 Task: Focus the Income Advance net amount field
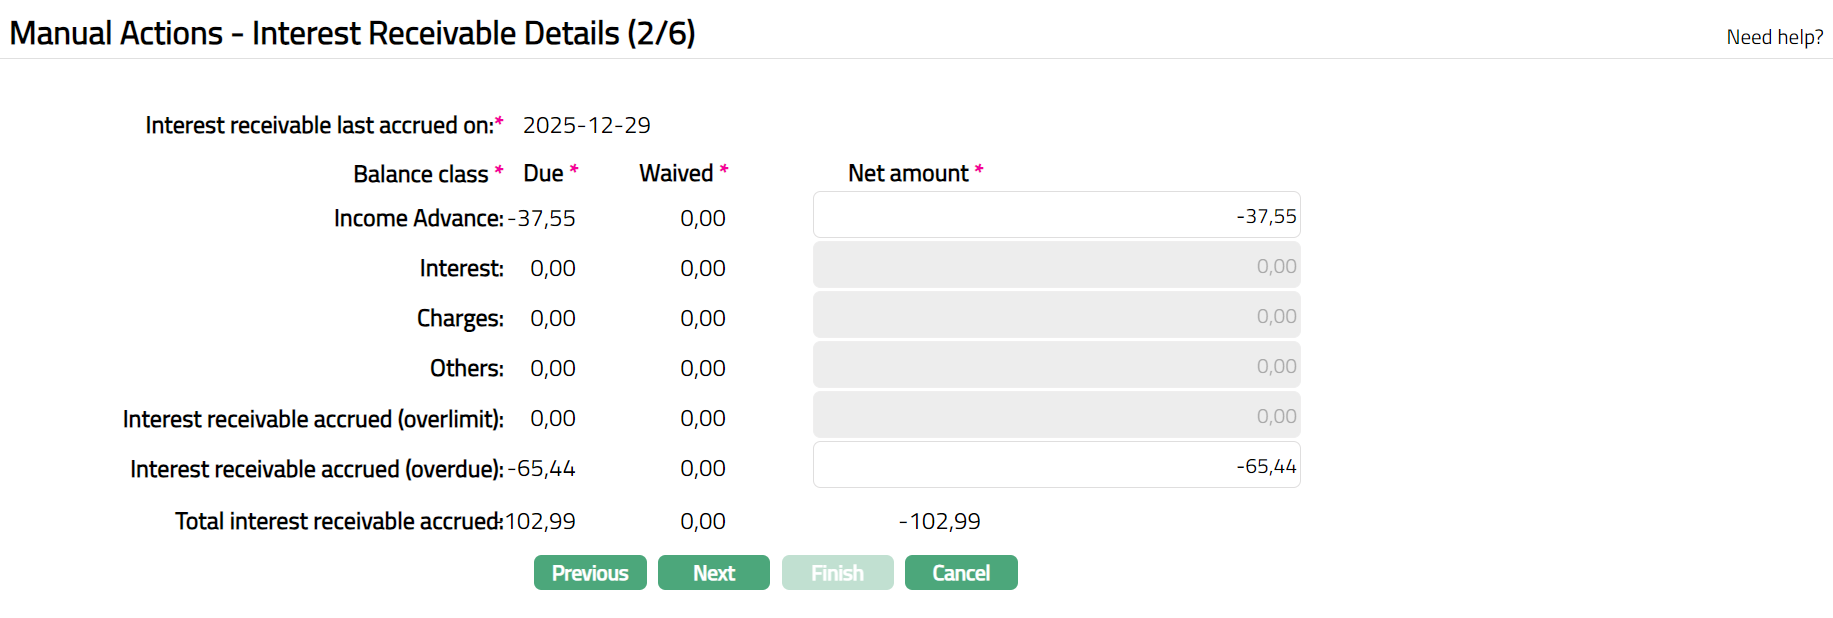point(1056,215)
